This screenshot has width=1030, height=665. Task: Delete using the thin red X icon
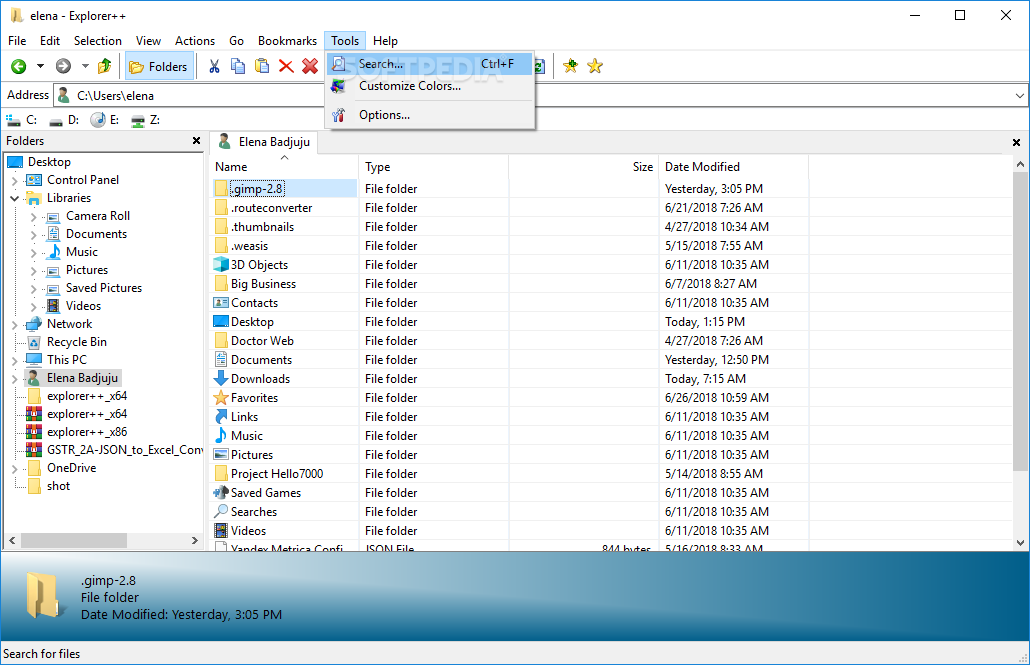[x=286, y=66]
